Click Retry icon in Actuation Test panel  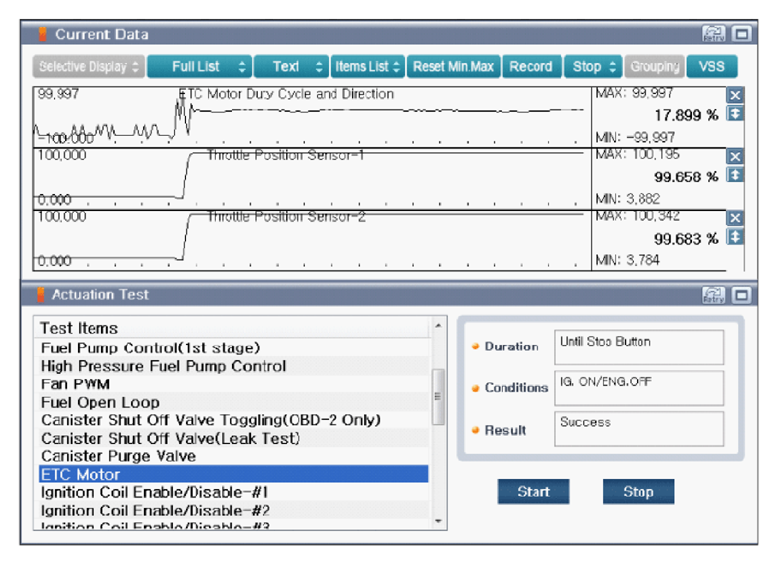click(714, 295)
